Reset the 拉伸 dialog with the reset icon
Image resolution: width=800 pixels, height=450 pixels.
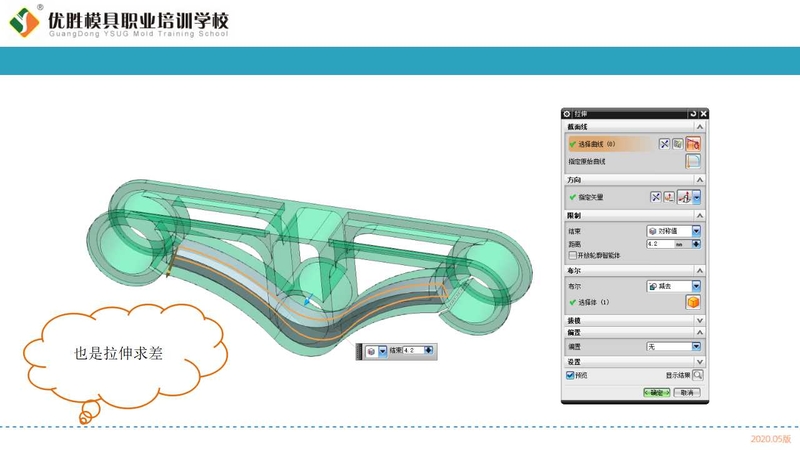tap(692, 114)
